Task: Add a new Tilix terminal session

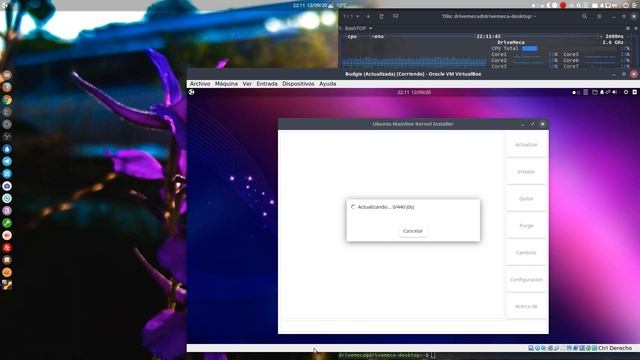Action: pos(368,16)
